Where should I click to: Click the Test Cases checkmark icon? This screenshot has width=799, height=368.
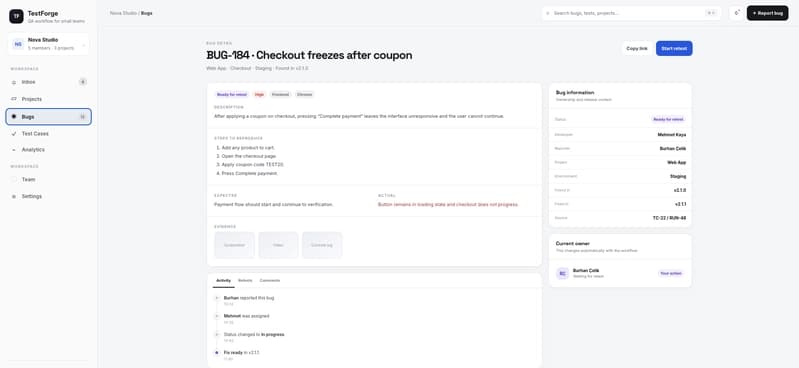coord(14,134)
